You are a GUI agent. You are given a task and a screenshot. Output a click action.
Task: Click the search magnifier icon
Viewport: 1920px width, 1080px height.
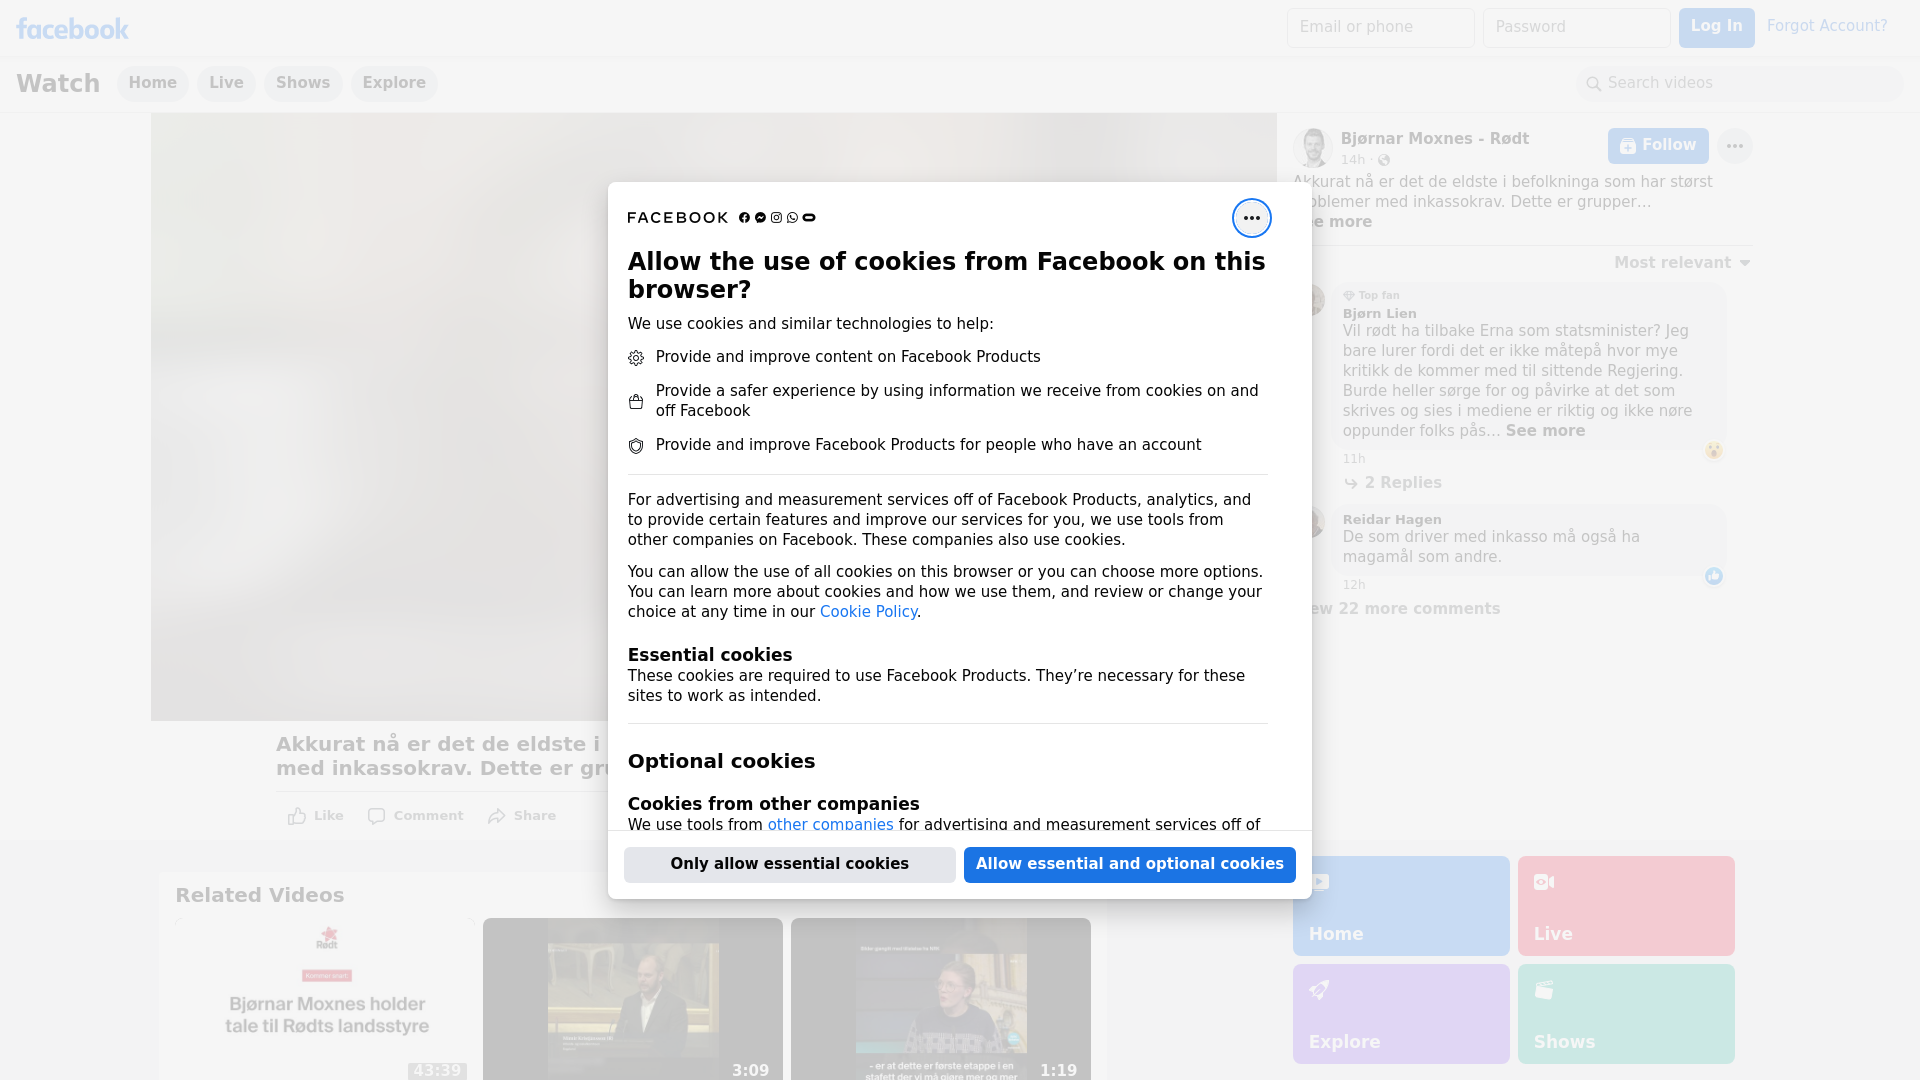click(1593, 84)
